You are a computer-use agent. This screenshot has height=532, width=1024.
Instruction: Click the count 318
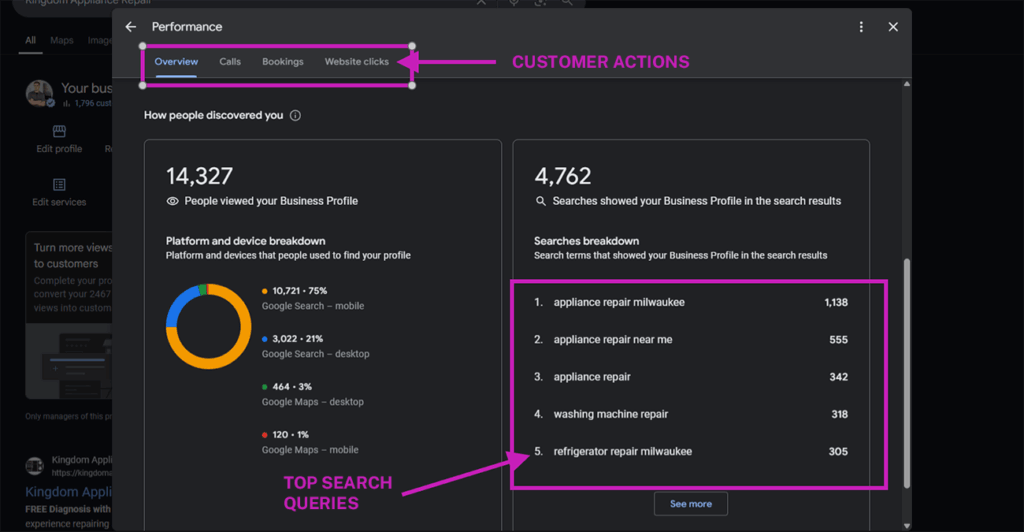(839, 414)
